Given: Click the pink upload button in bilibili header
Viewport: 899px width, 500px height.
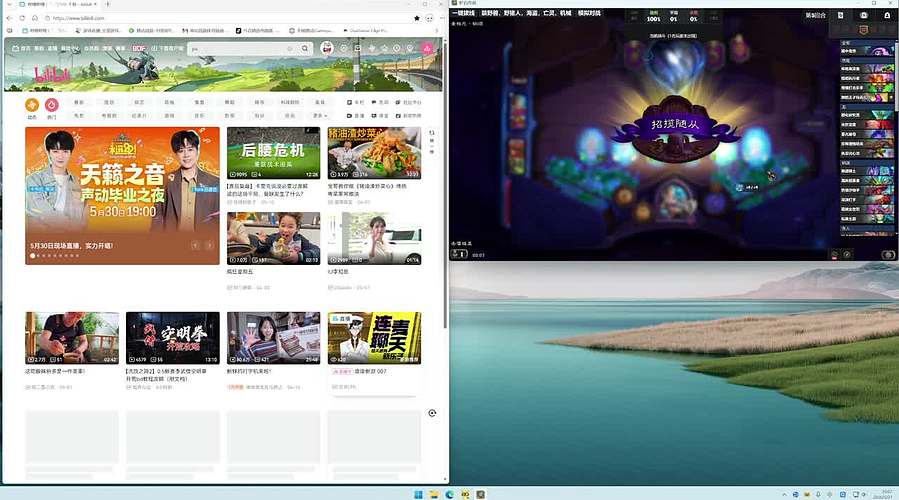Looking at the screenshot, I should 427,49.
